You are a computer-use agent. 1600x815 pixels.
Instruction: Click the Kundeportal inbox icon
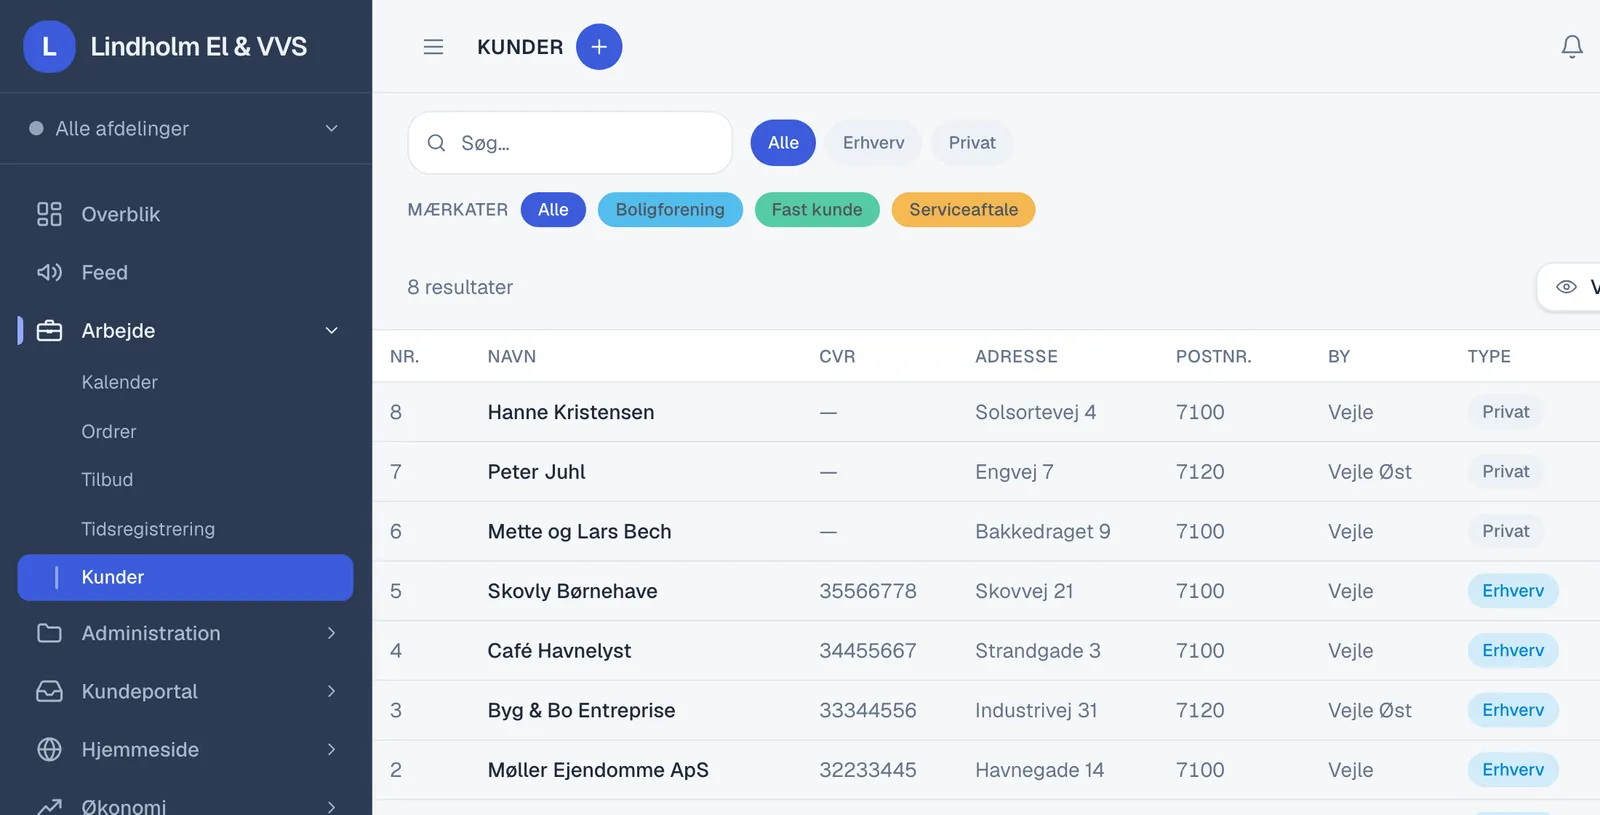[49, 691]
